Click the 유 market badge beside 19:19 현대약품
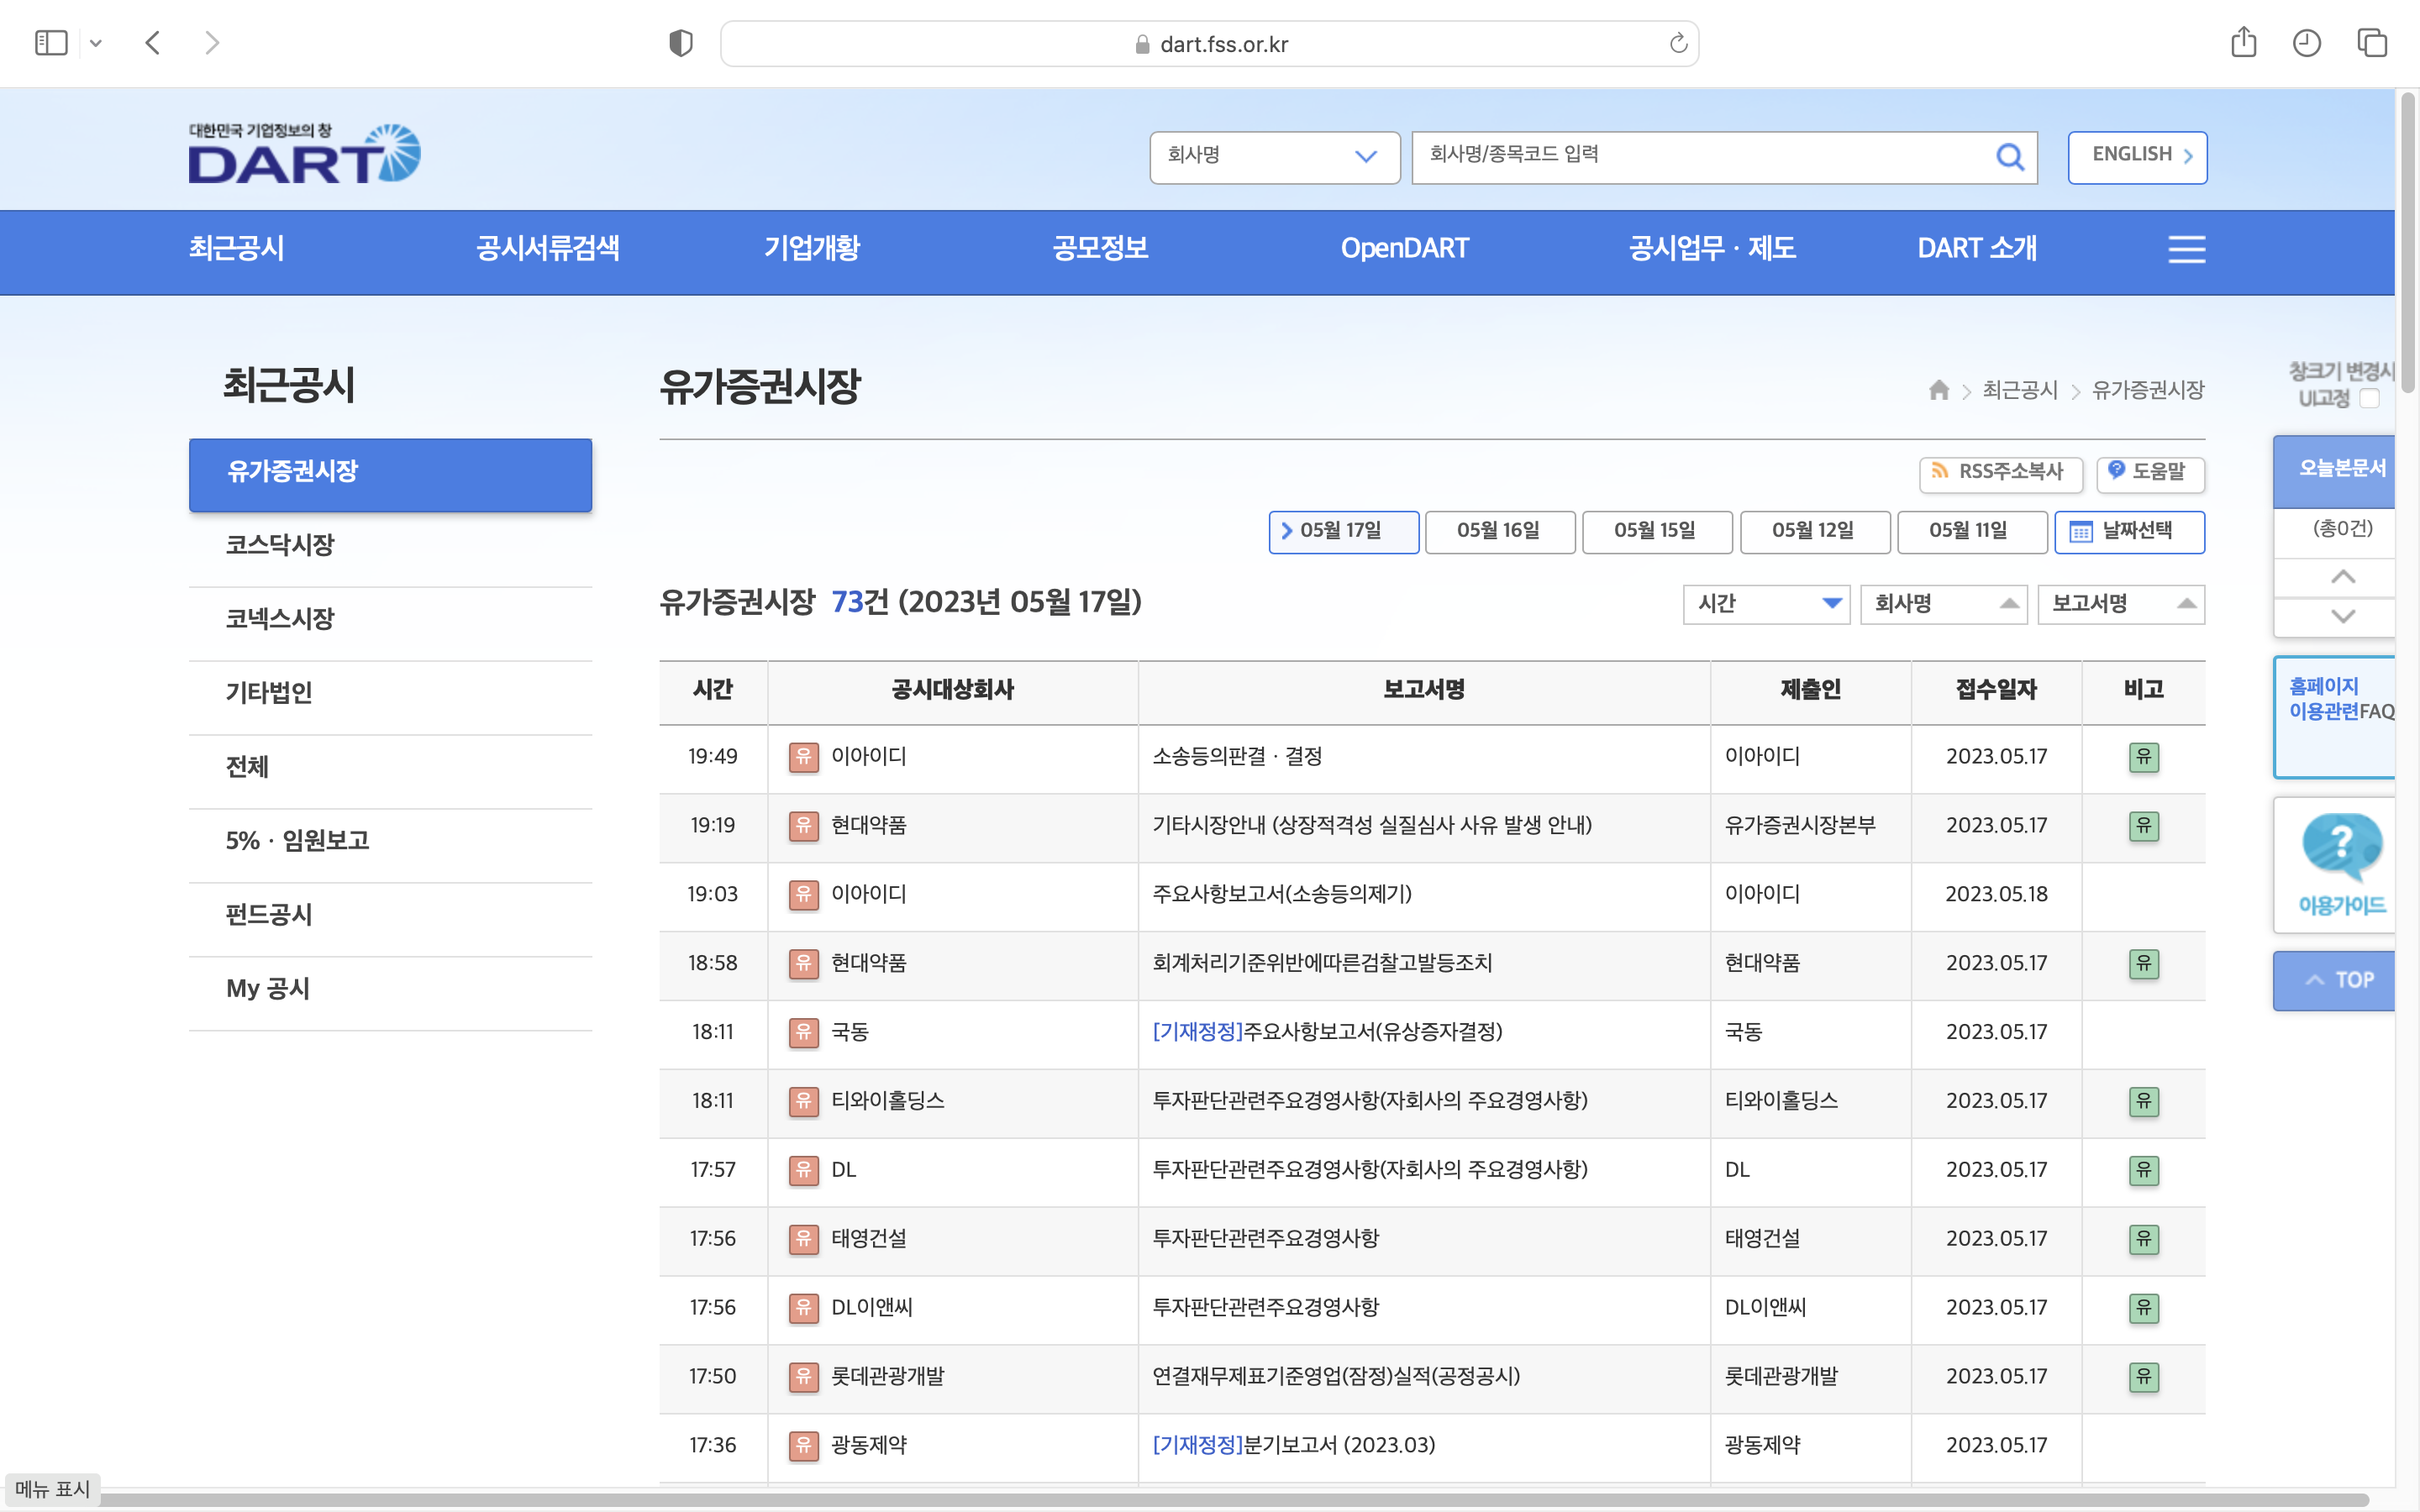The width and height of the screenshot is (2420, 1512). pyautogui.click(x=803, y=826)
